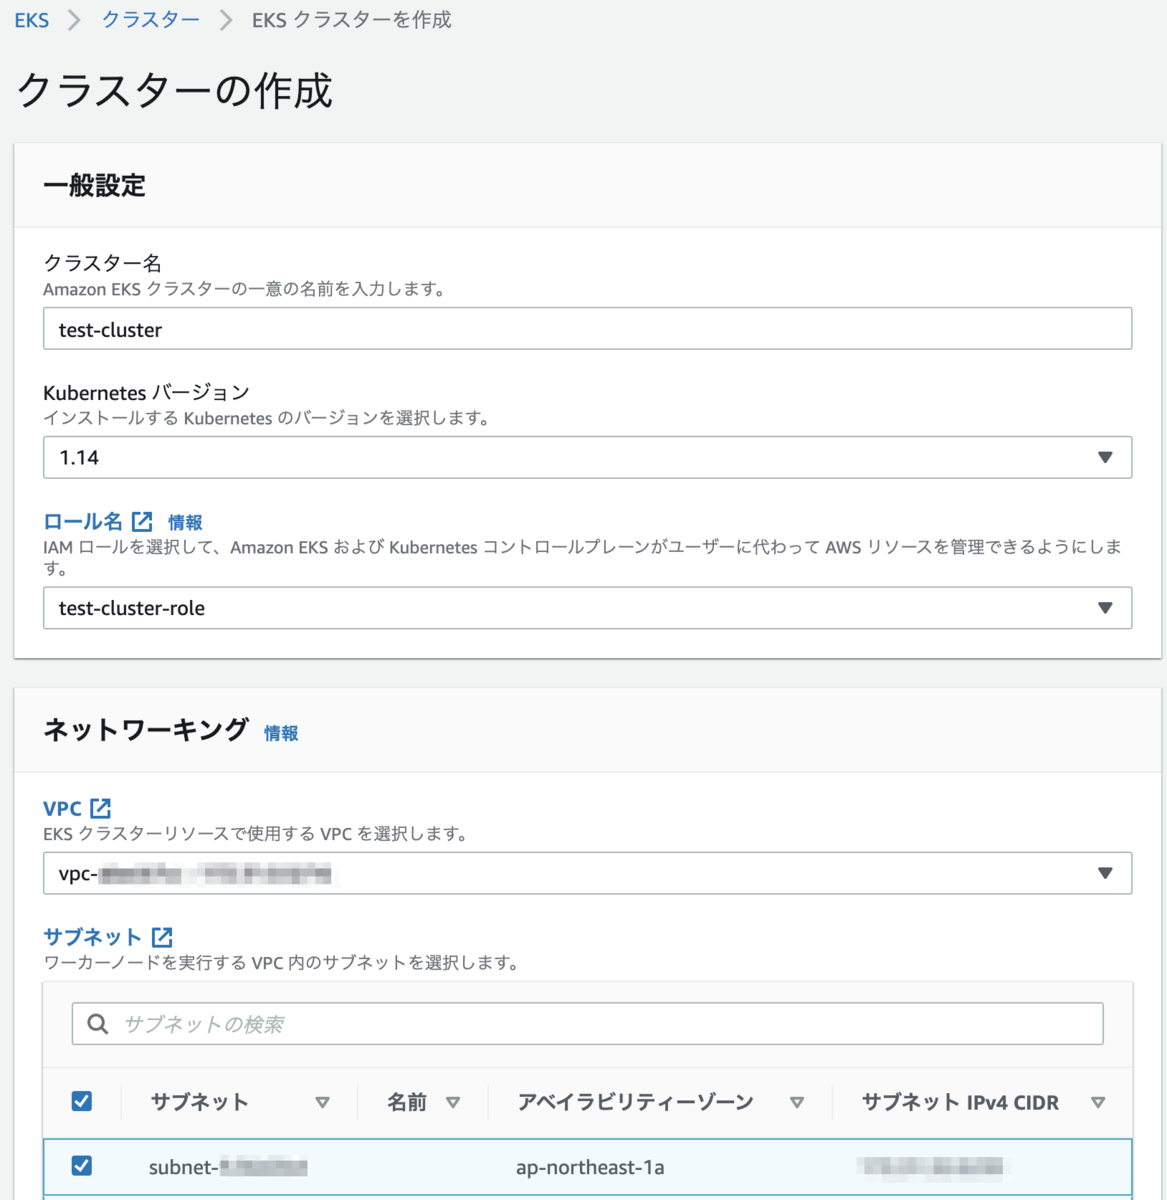Sort by the 名前 column arrow
Screen dimensions: 1167x1200
tap(453, 1102)
